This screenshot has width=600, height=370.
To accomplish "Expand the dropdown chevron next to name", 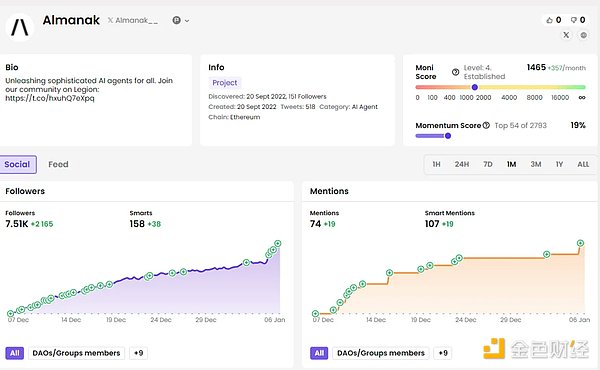I will 187,21.
